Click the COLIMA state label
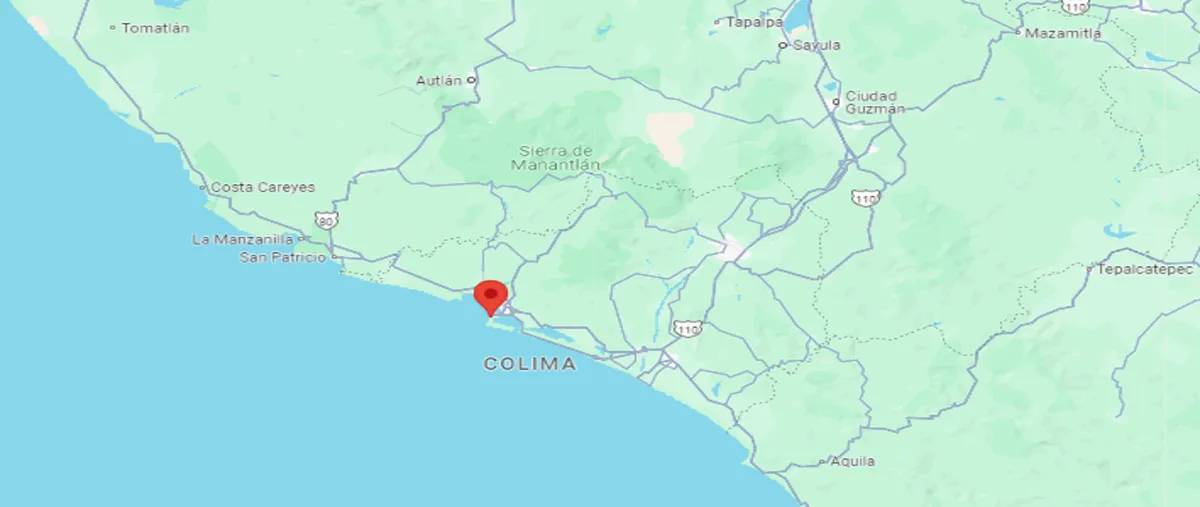This screenshot has height=507, width=1200. (530, 365)
